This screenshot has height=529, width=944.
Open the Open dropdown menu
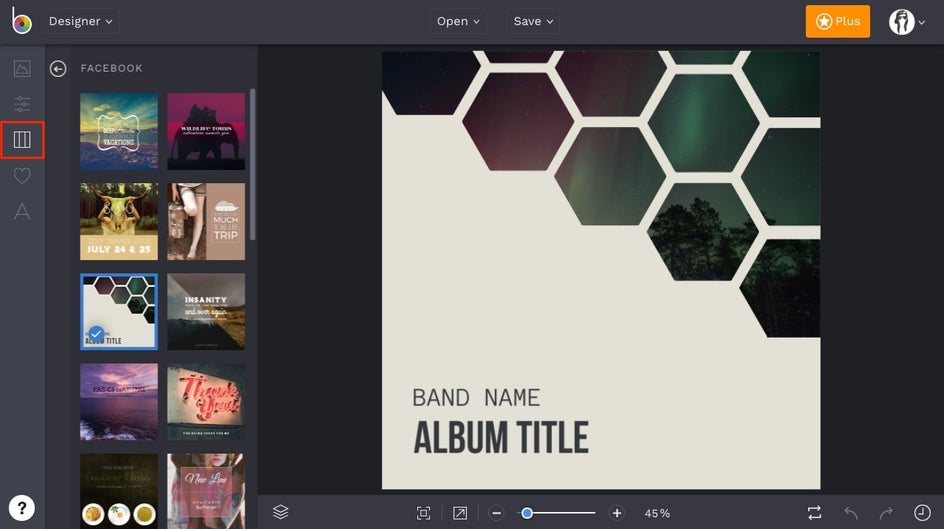(x=458, y=21)
